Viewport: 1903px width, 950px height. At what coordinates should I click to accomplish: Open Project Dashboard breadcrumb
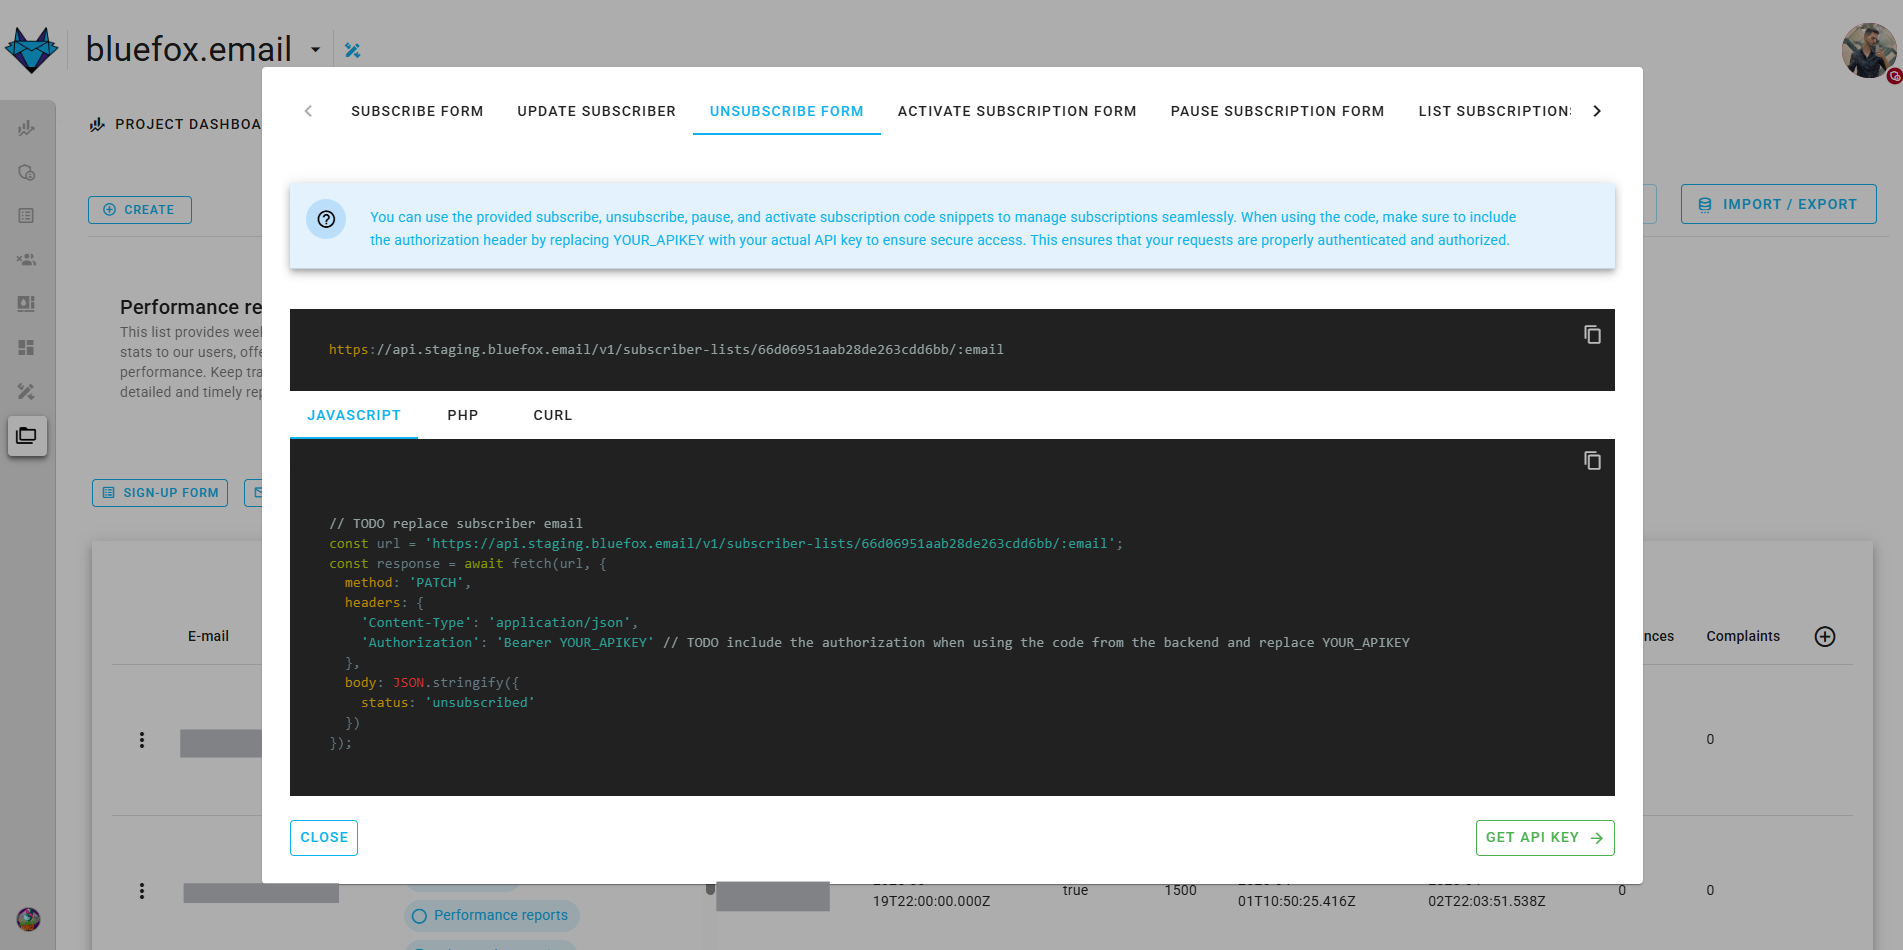[x=176, y=124]
